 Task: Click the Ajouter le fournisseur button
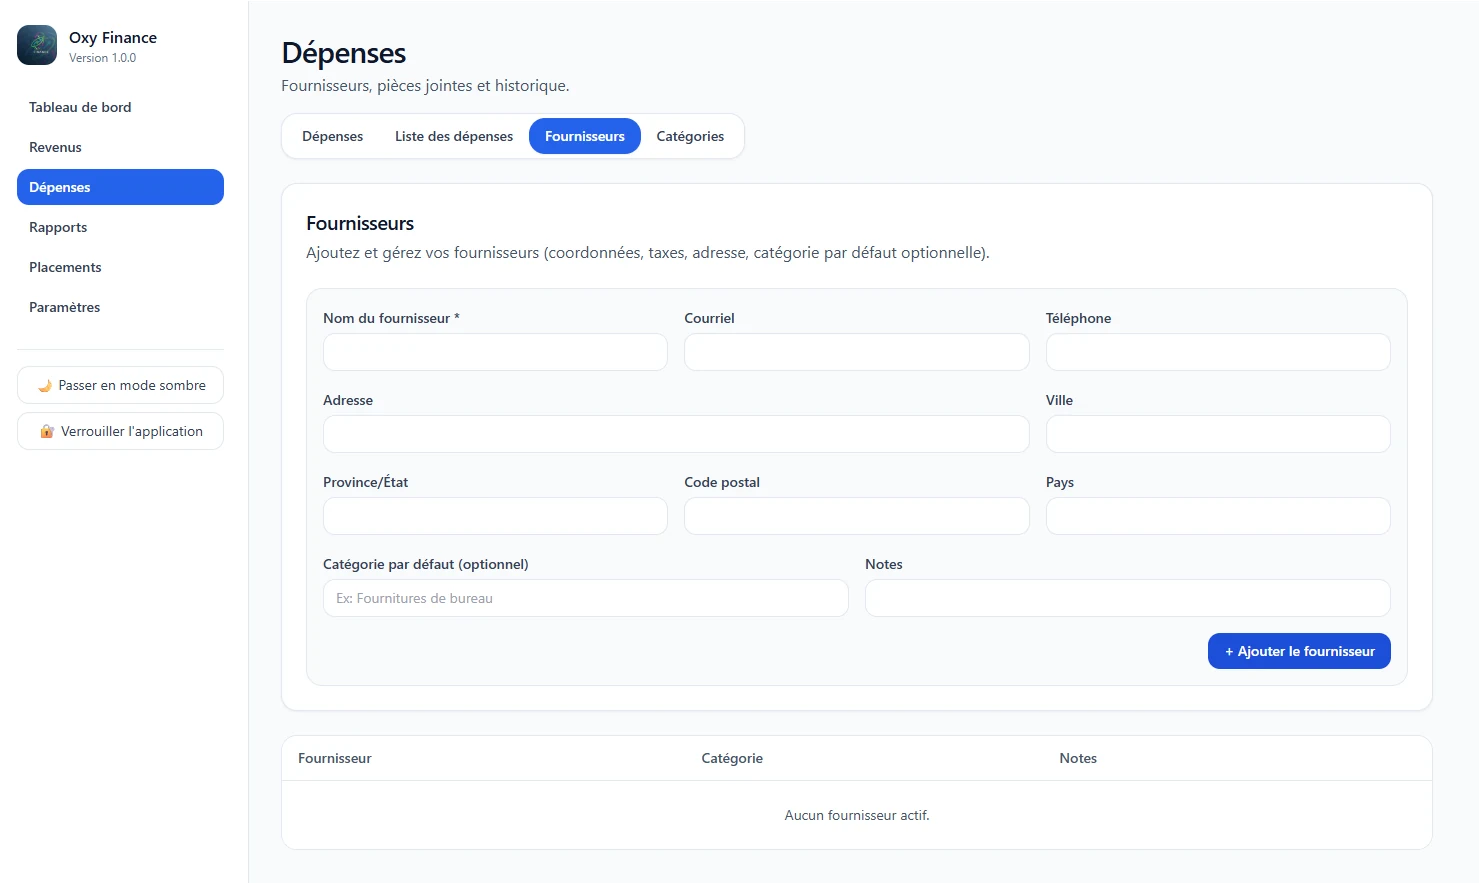click(x=1299, y=651)
